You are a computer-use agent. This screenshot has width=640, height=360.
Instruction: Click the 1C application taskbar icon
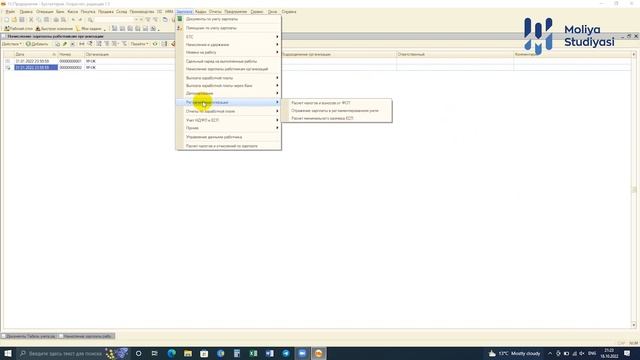(x=318, y=353)
